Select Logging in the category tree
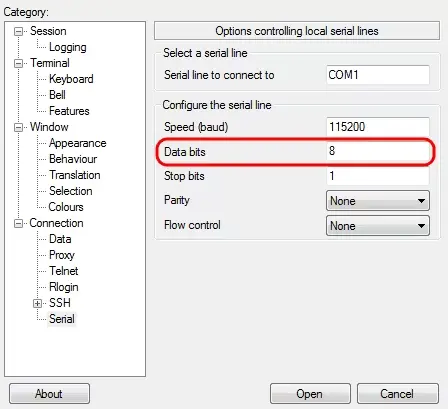 pos(68,47)
